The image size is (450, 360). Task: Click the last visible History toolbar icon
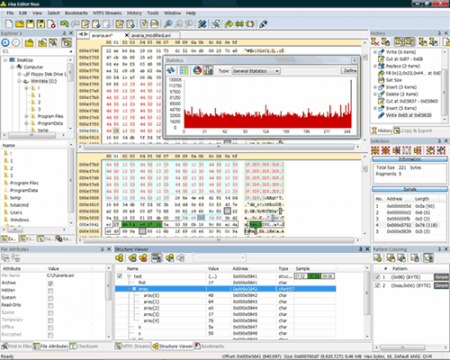coord(446,42)
